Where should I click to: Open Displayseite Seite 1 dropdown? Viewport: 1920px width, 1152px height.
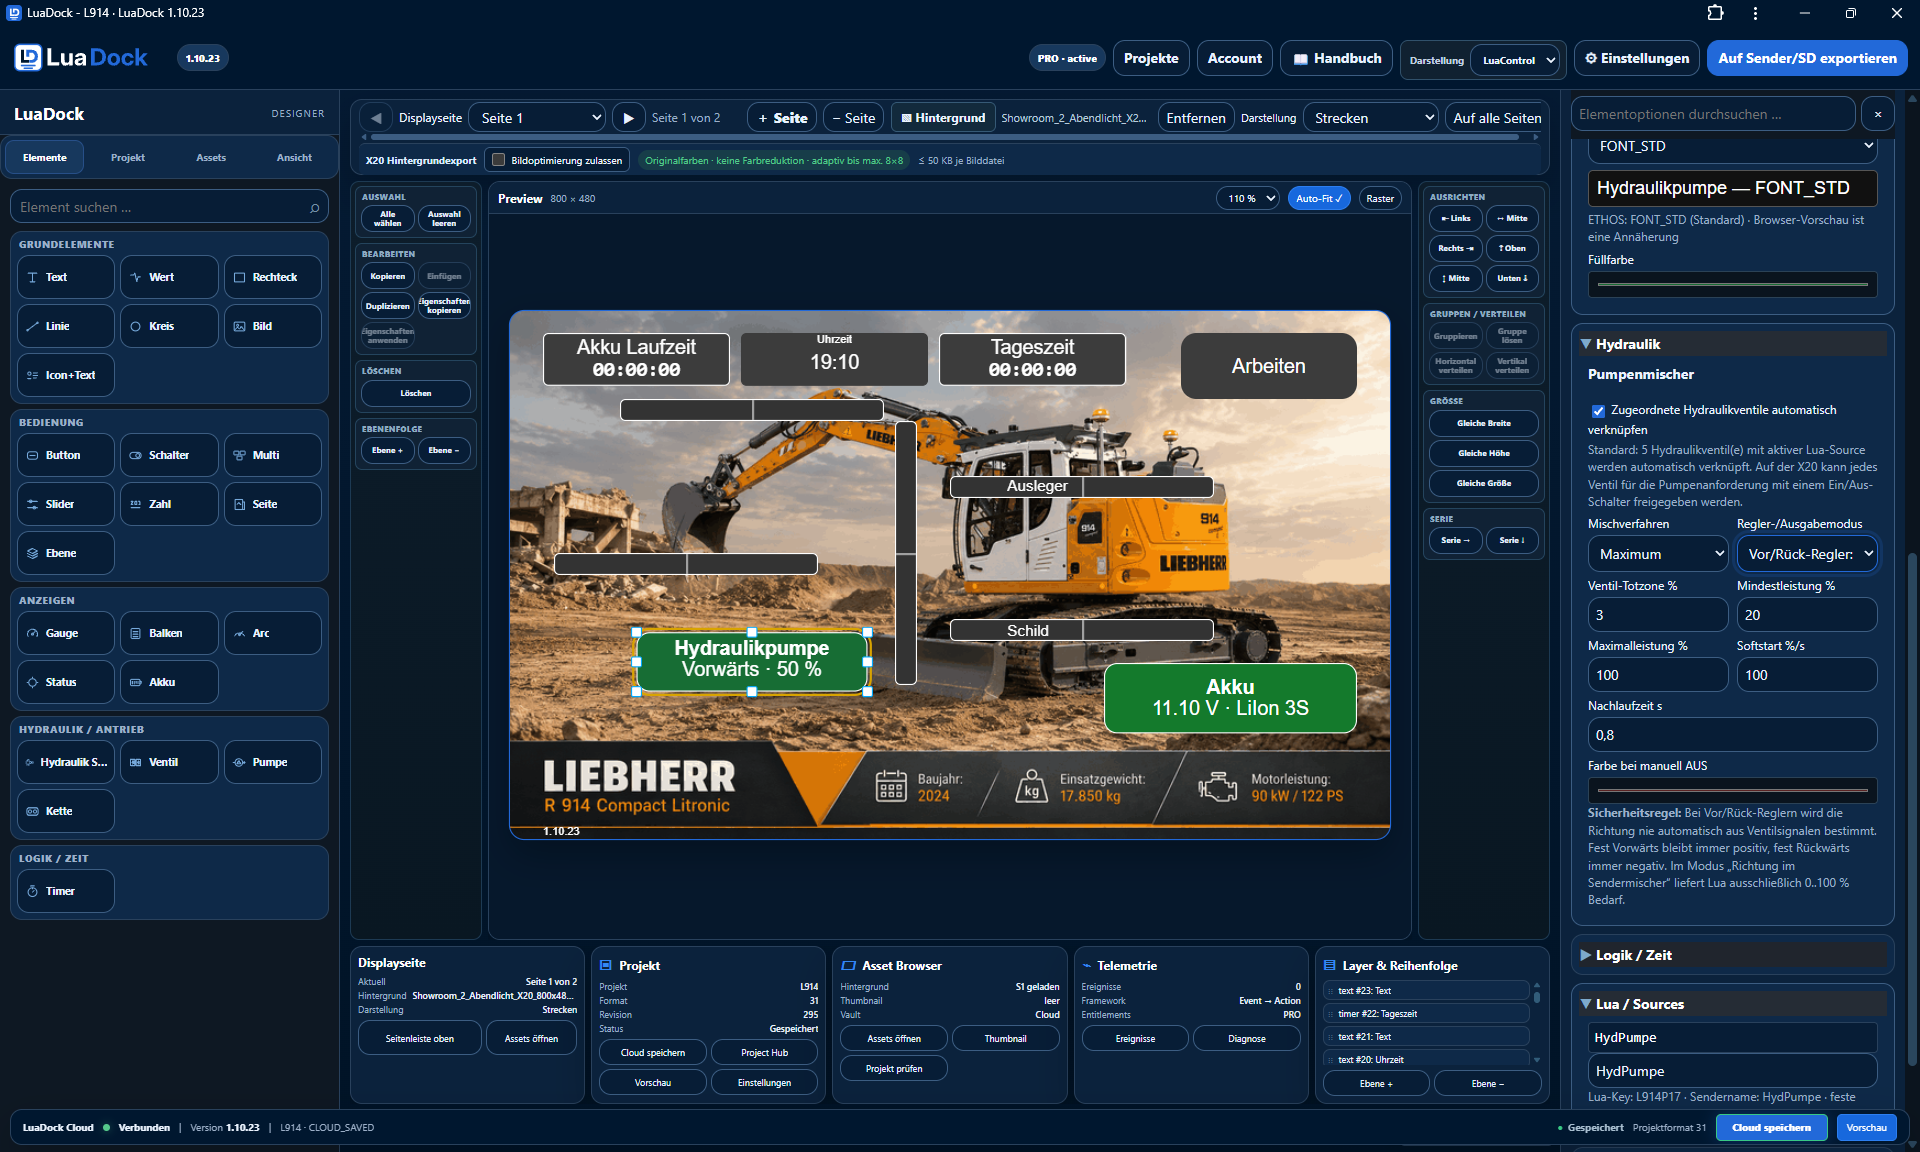pyautogui.click(x=538, y=118)
